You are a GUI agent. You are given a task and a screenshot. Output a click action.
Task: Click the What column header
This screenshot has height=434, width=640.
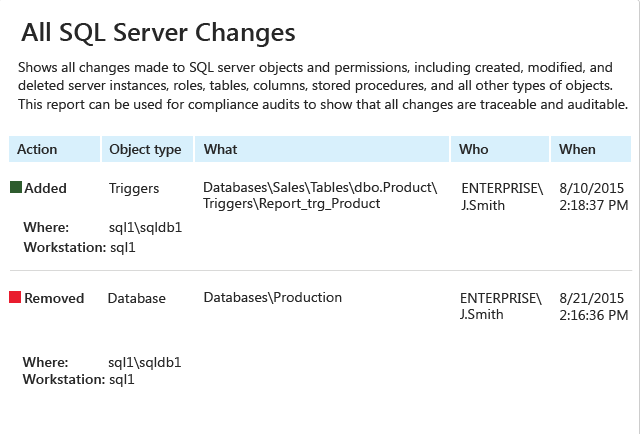[322, 149]
